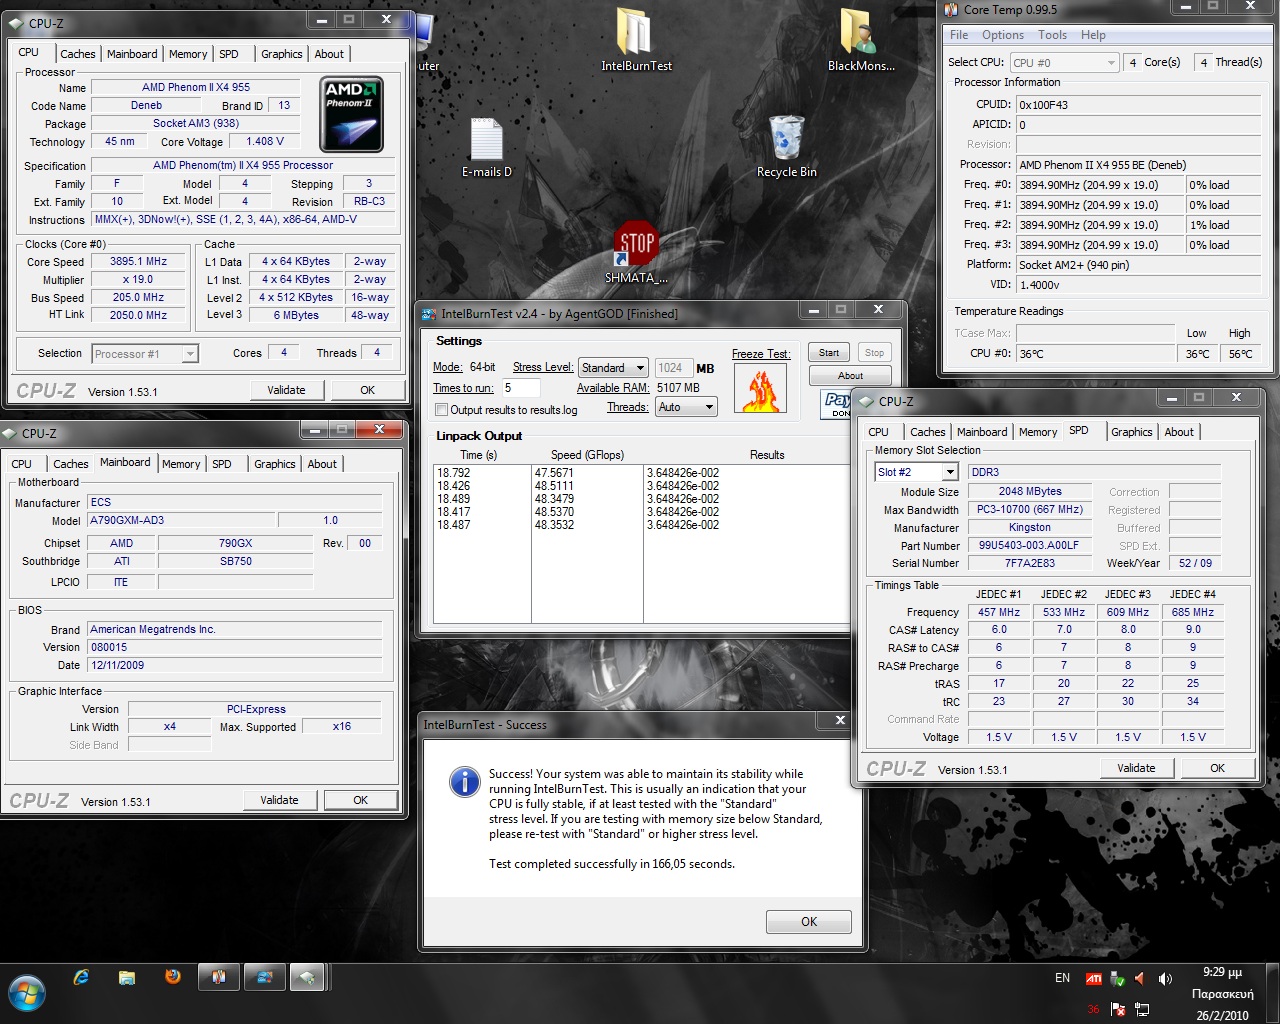
Task: Open the Windows Start menu orb
Action: tap(28, 993)
